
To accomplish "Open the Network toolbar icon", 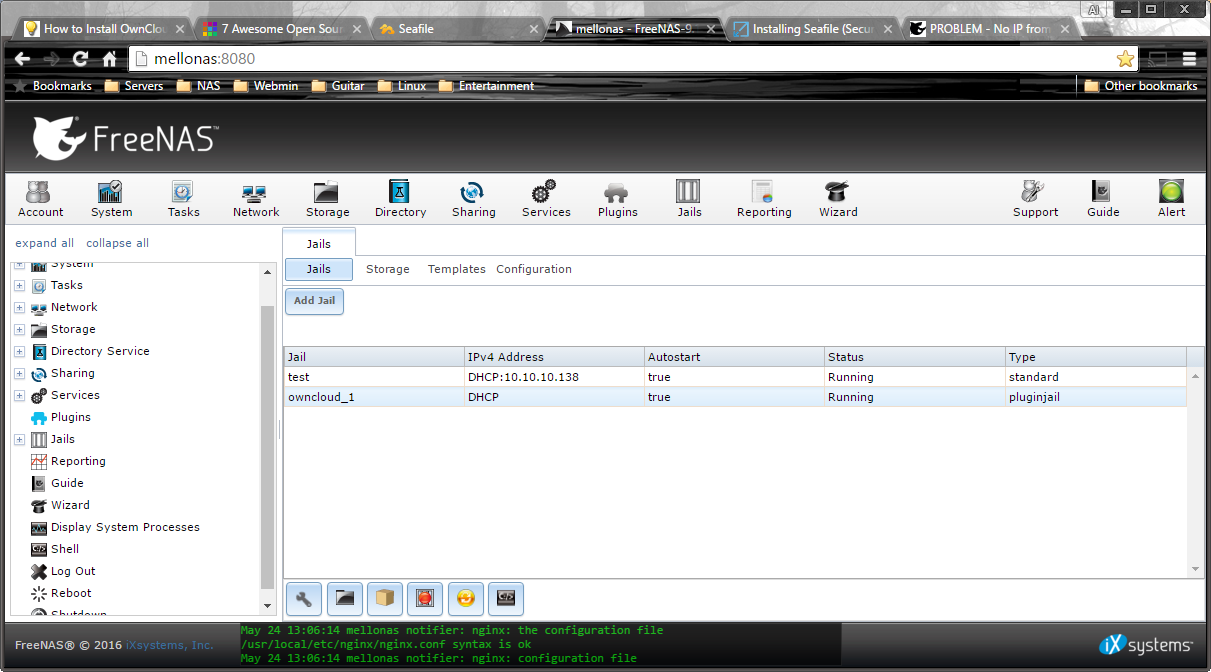I will pos(256,199).
